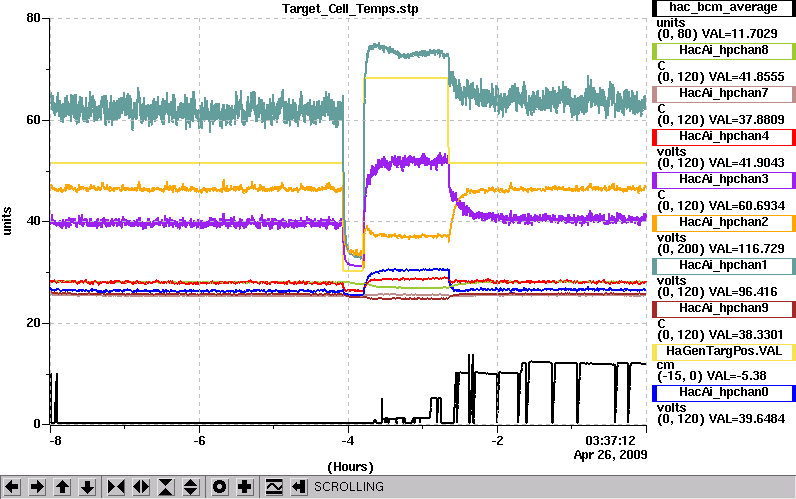Click the vertical 'units' y-axis label
Image resolution: width=796 pixels, height=499 pixels.
coord(7,221)
